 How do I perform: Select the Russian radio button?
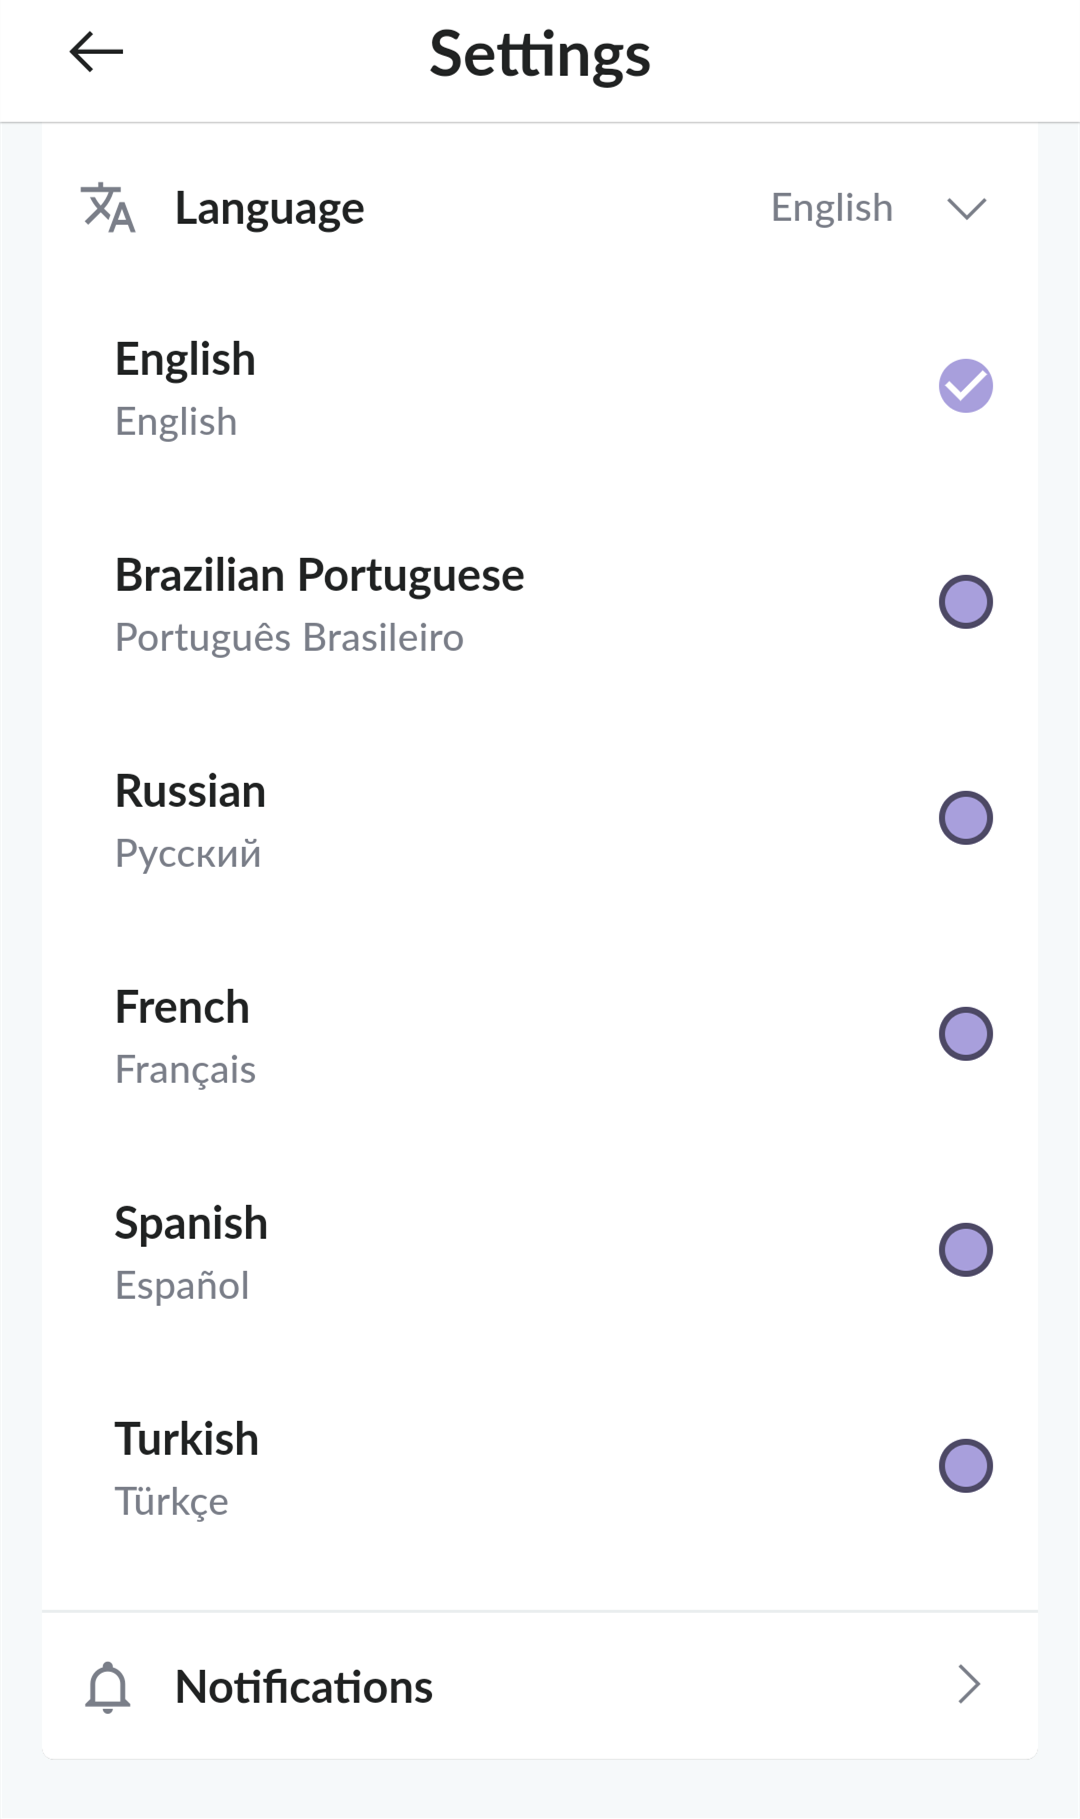click(965, 818)
